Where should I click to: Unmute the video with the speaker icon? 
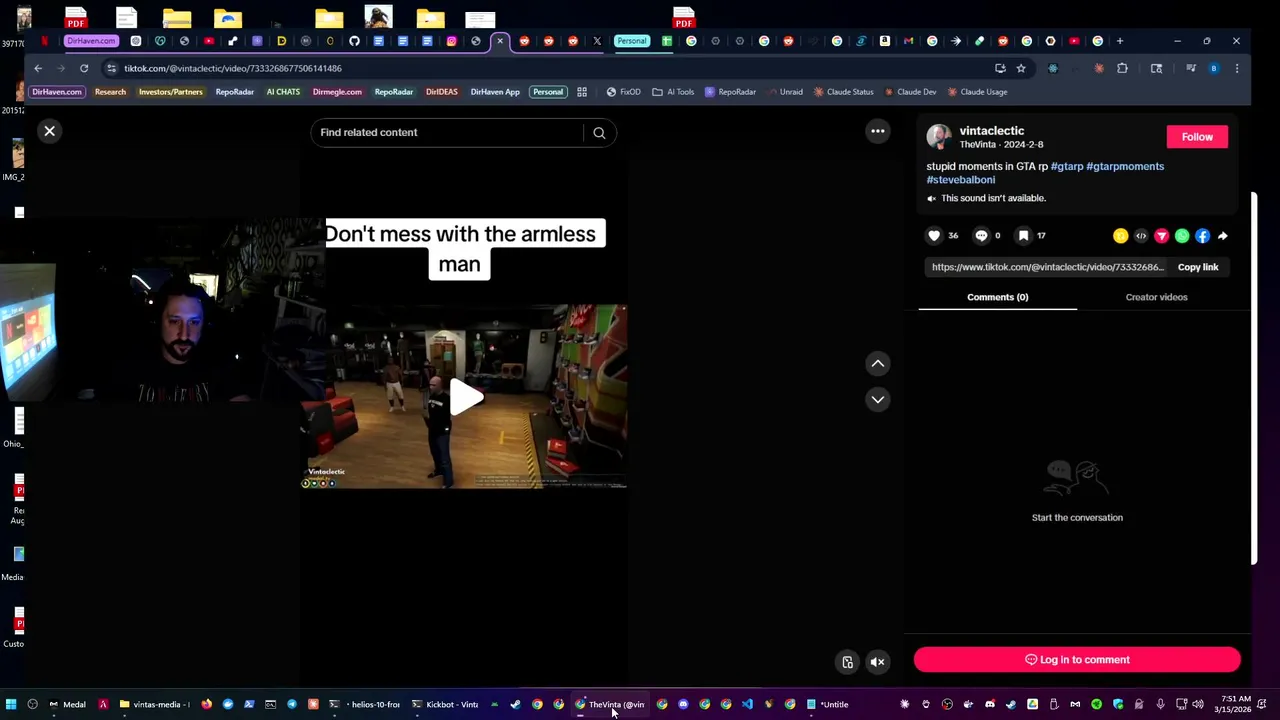(x=877, y=662)
